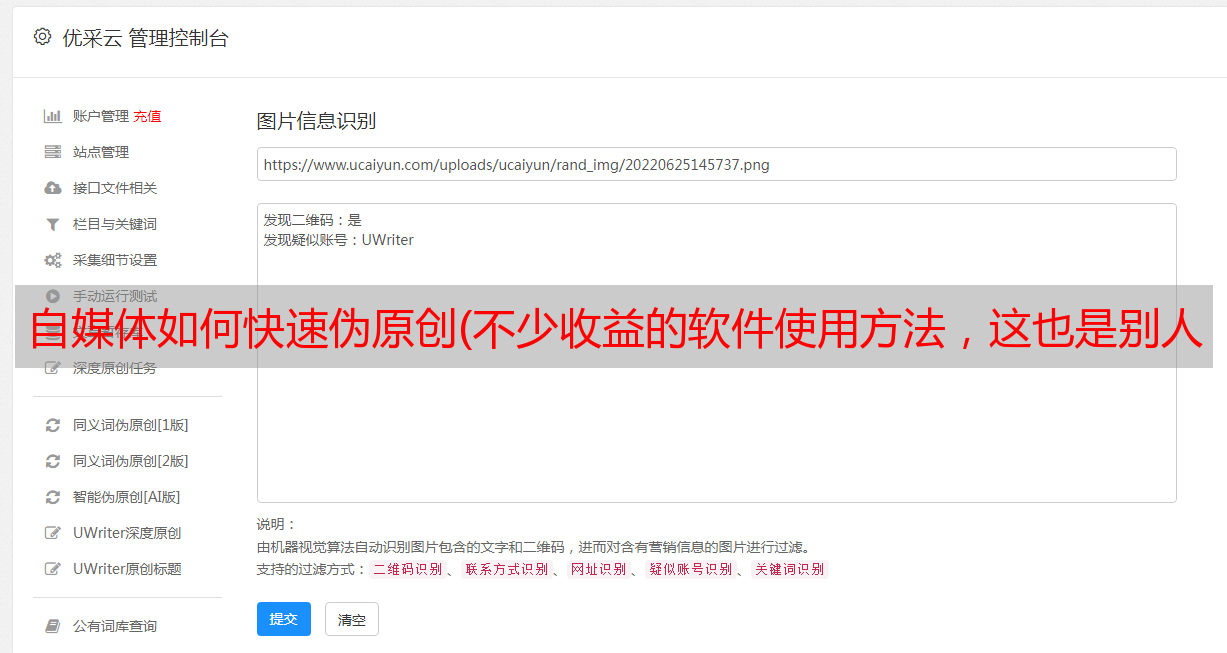
Task: Click the 关键词识别 tag
Action: [790, 569]
